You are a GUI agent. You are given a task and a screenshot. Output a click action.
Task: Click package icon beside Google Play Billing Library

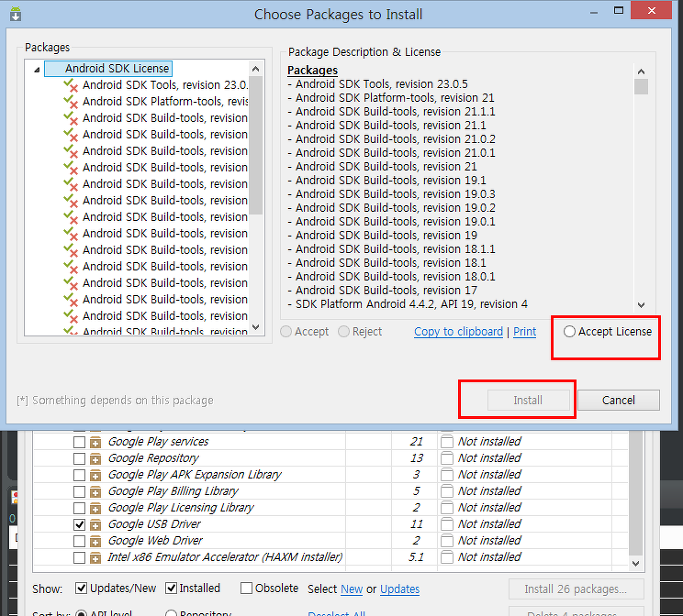coord(95,492)
